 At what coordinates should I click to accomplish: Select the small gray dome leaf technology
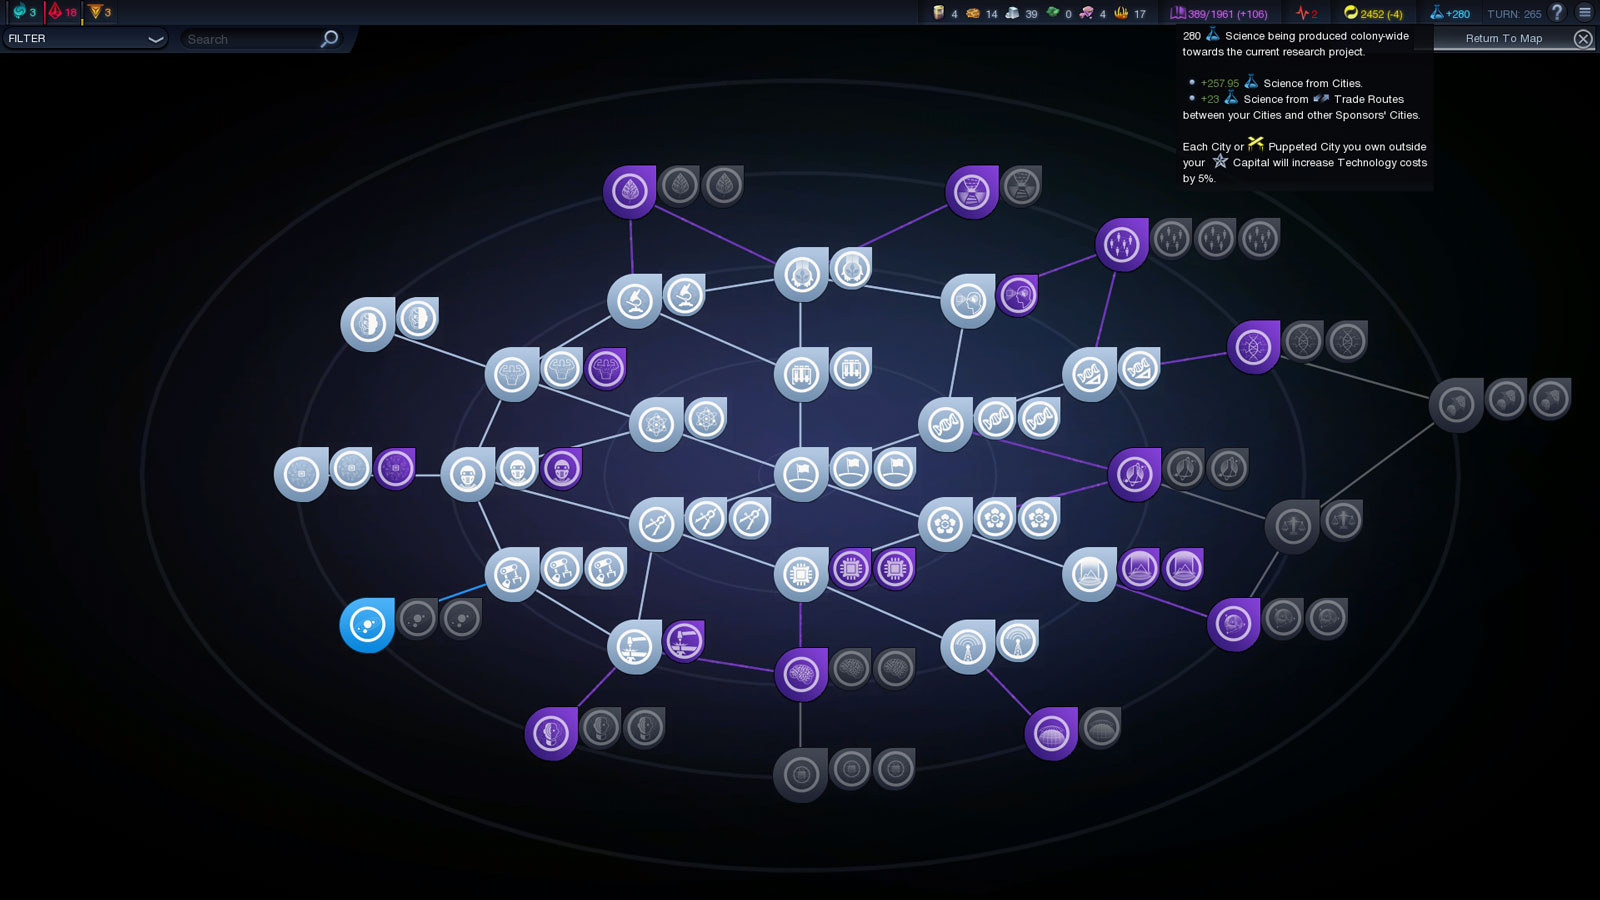point(1100,727)
